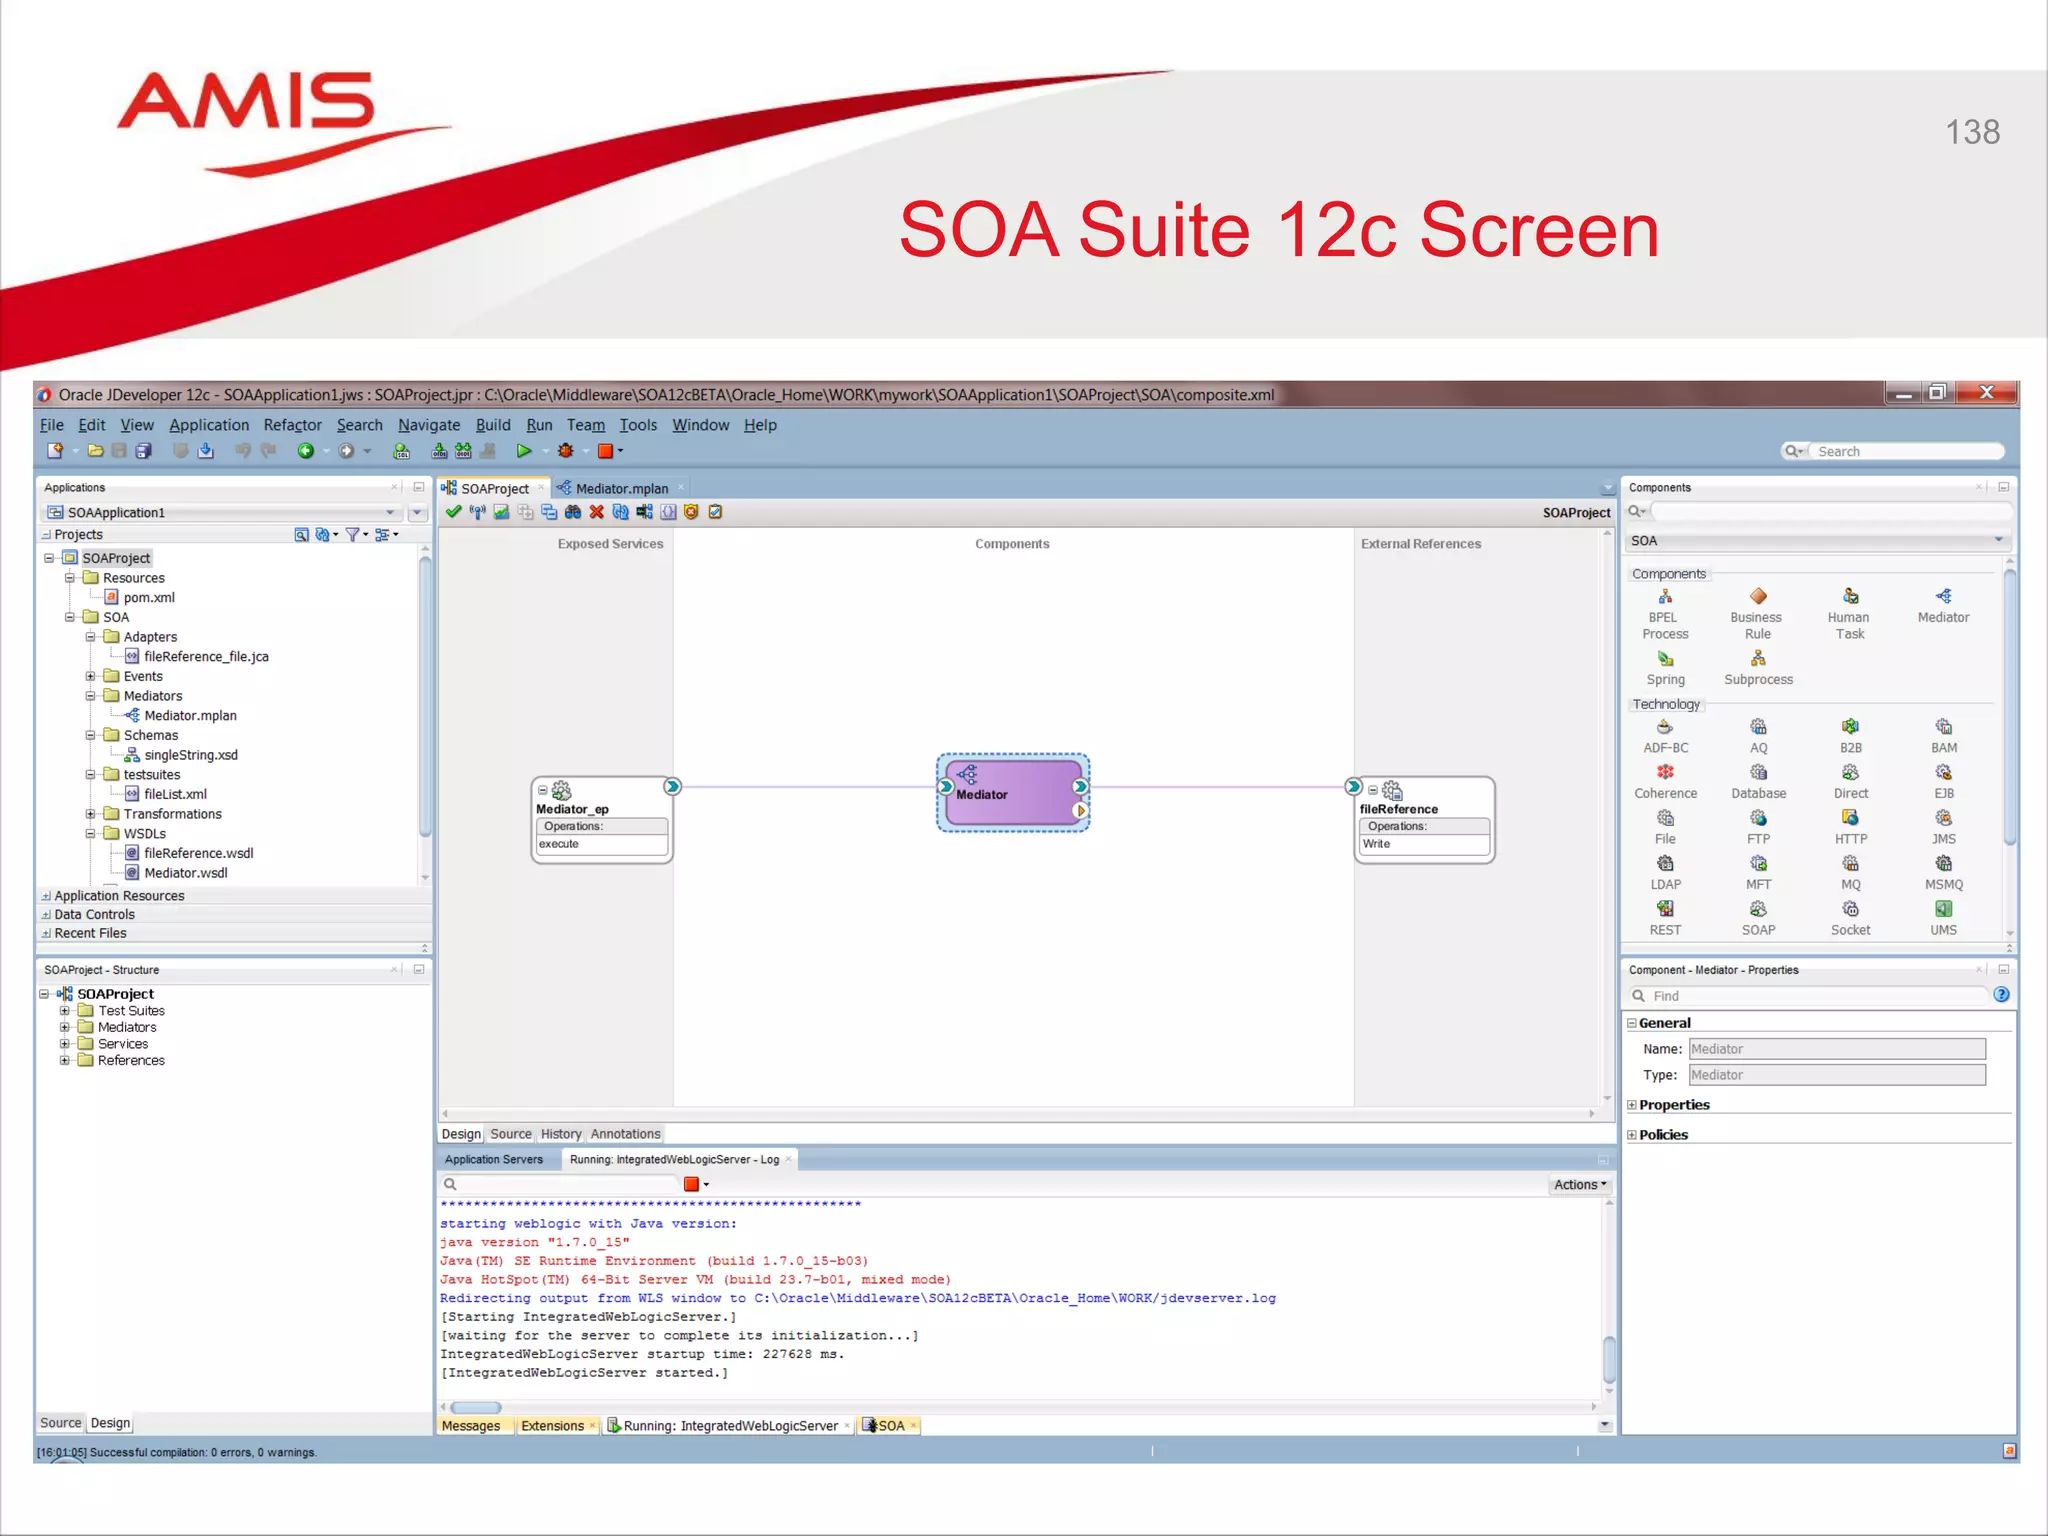Open the Actions dropdown in log
Viewport: 2048px width, 1536px height.
[1580, 1184]
